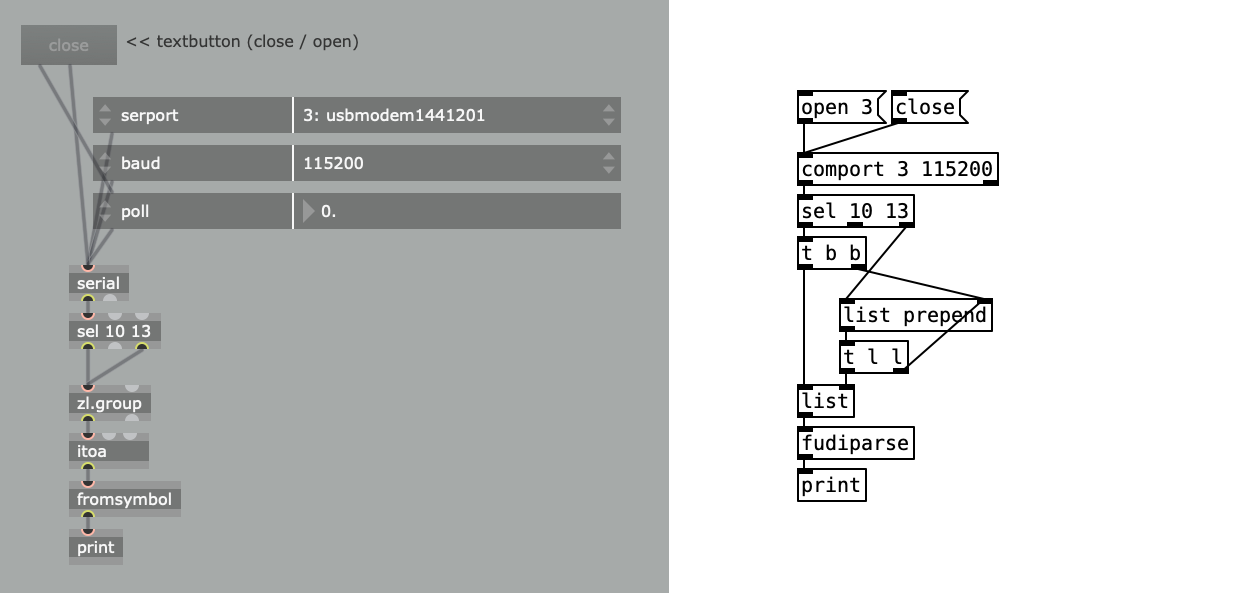Click the serial object box
Viewport: 1236px width, 593px height.
tap(98, 283)
